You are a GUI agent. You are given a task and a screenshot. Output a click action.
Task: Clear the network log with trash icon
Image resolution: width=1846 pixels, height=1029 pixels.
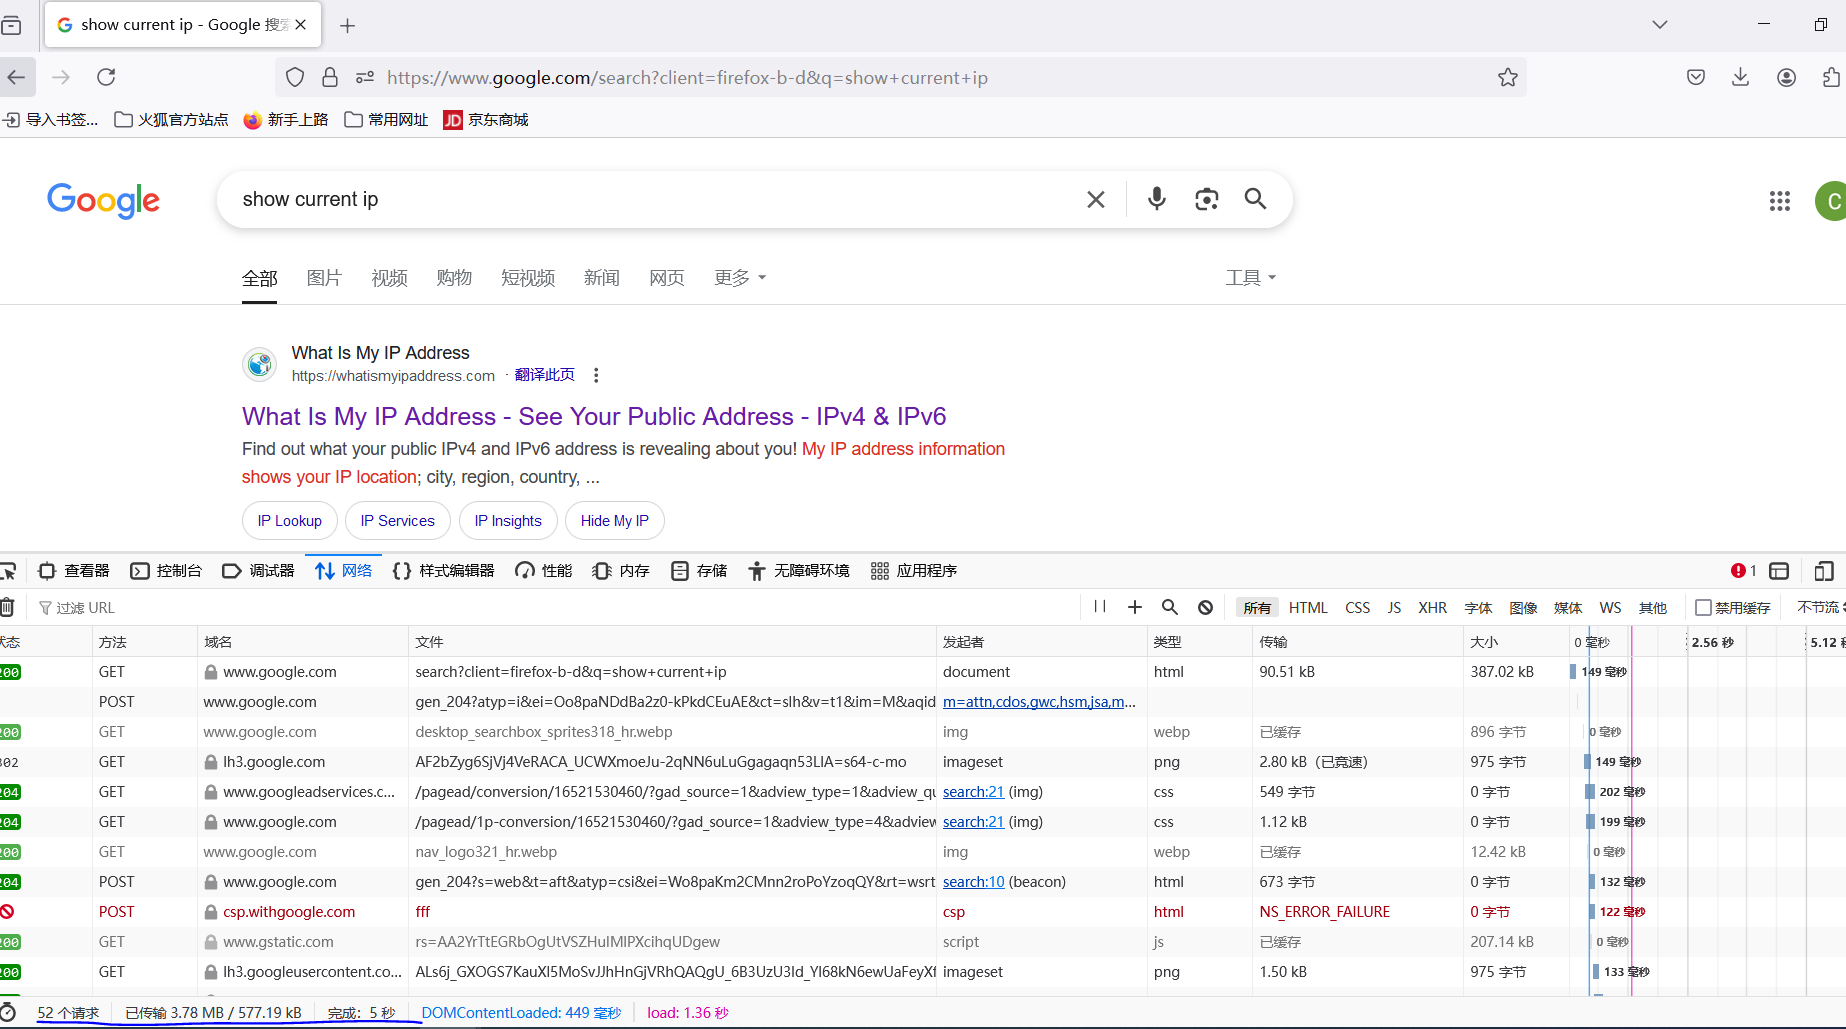click(7, 607)
